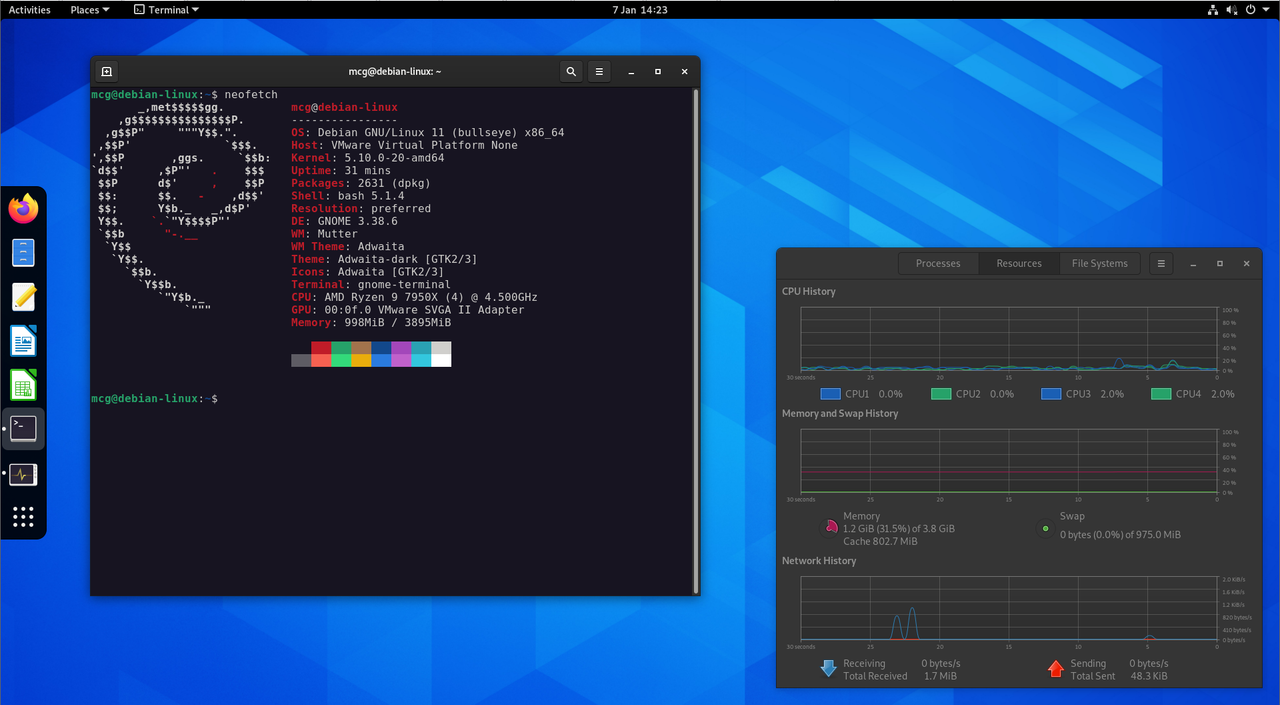Open System Monitor dock icon
Image resolution: width=1280 pixels, height=705 pixels.
(23, 473)
